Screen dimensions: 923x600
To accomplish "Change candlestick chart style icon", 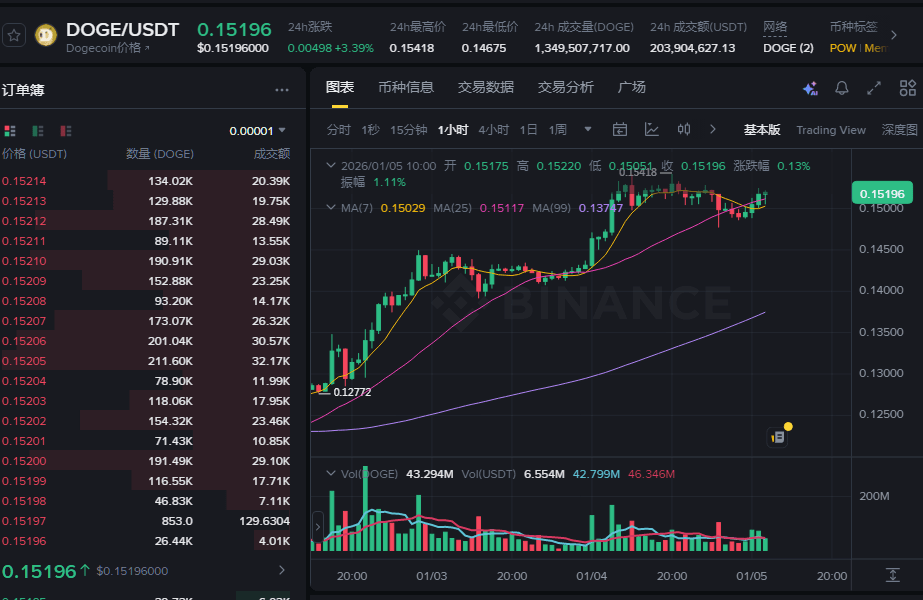I will 683,130.
